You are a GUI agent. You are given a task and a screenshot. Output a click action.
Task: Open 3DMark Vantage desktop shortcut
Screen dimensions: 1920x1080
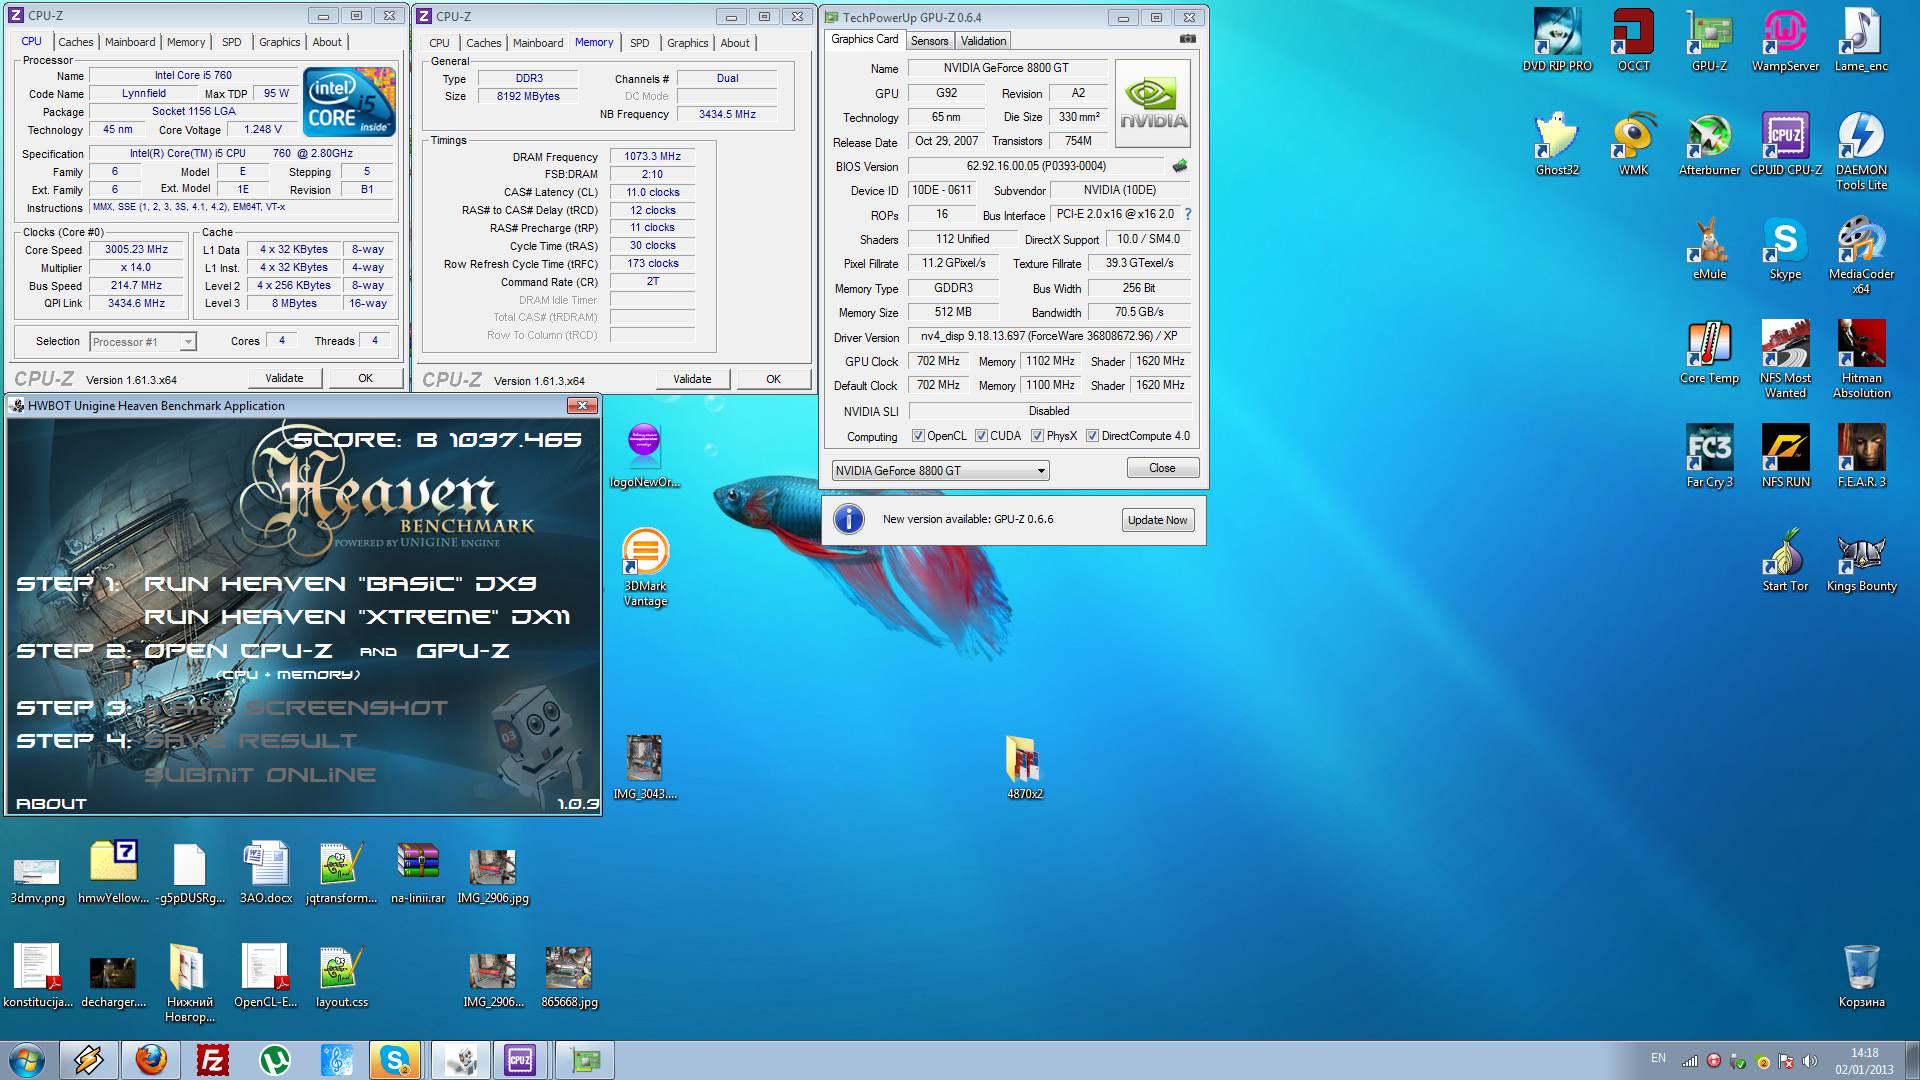[645, 567]
